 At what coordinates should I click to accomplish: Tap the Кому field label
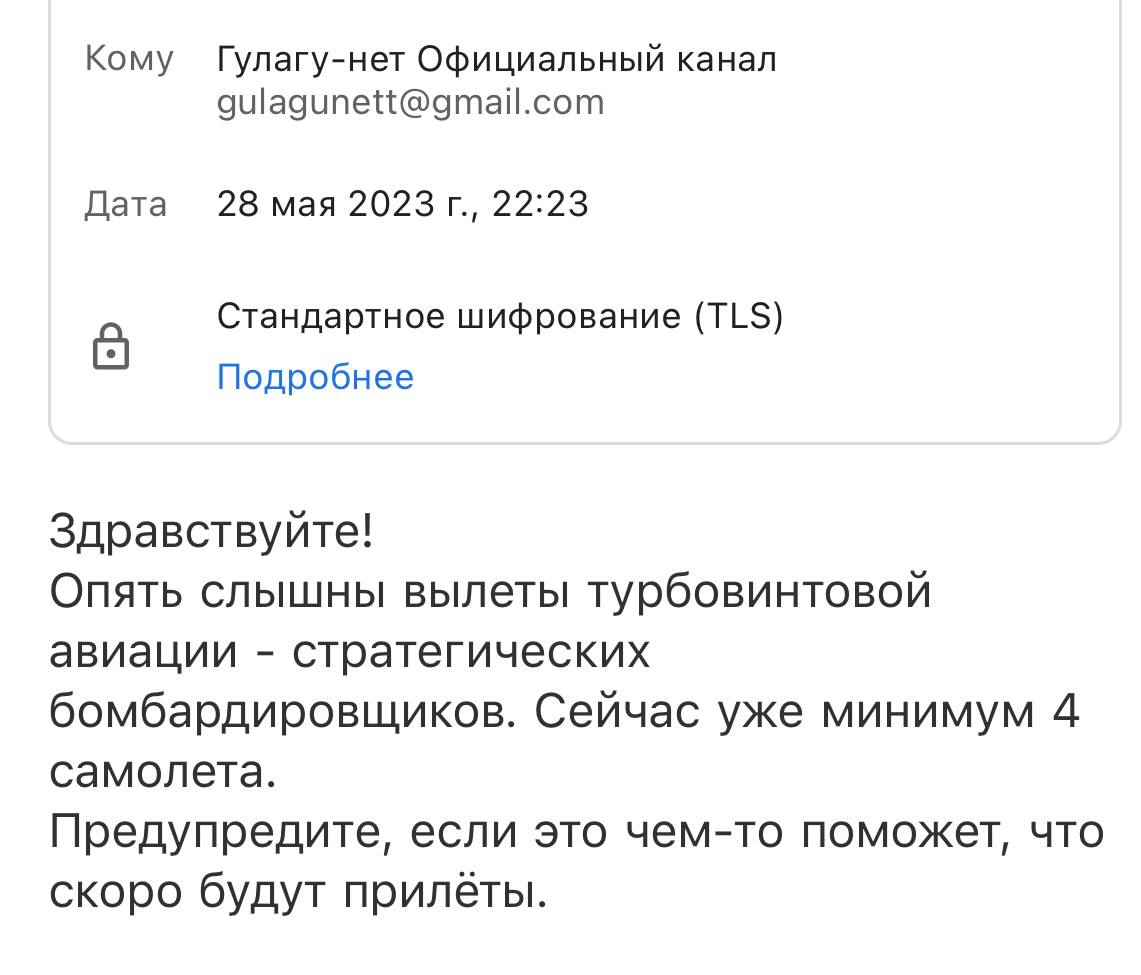click(129, 59)
